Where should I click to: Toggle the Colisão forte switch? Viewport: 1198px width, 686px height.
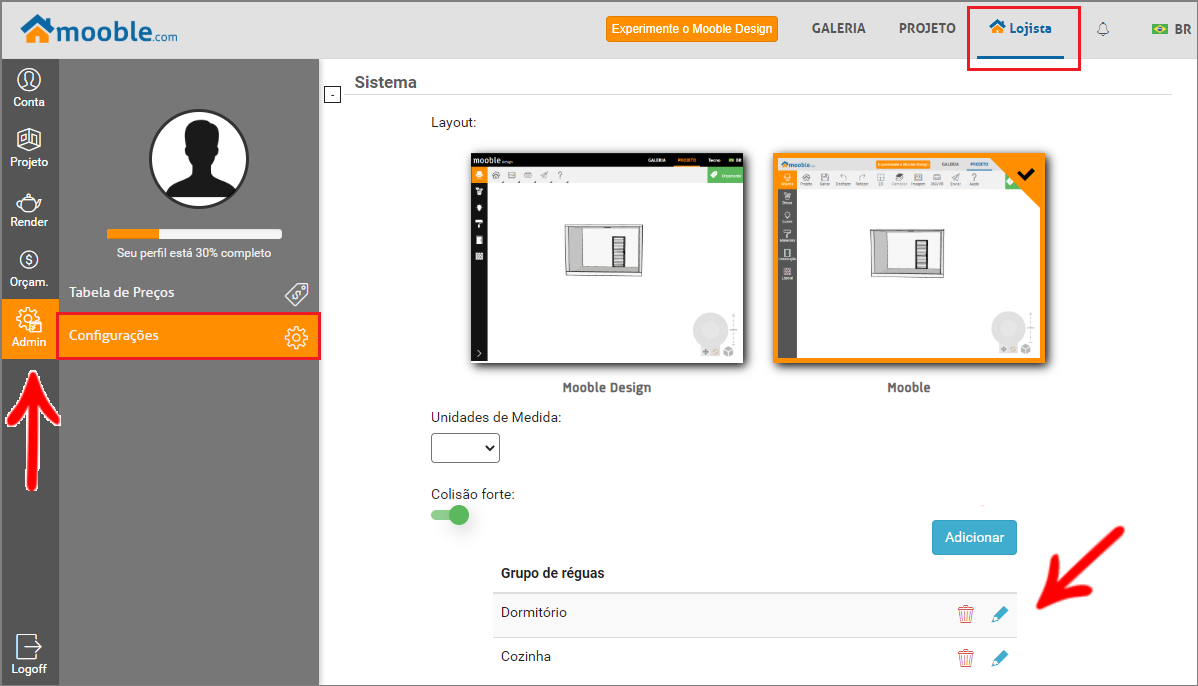click(450, 515)
